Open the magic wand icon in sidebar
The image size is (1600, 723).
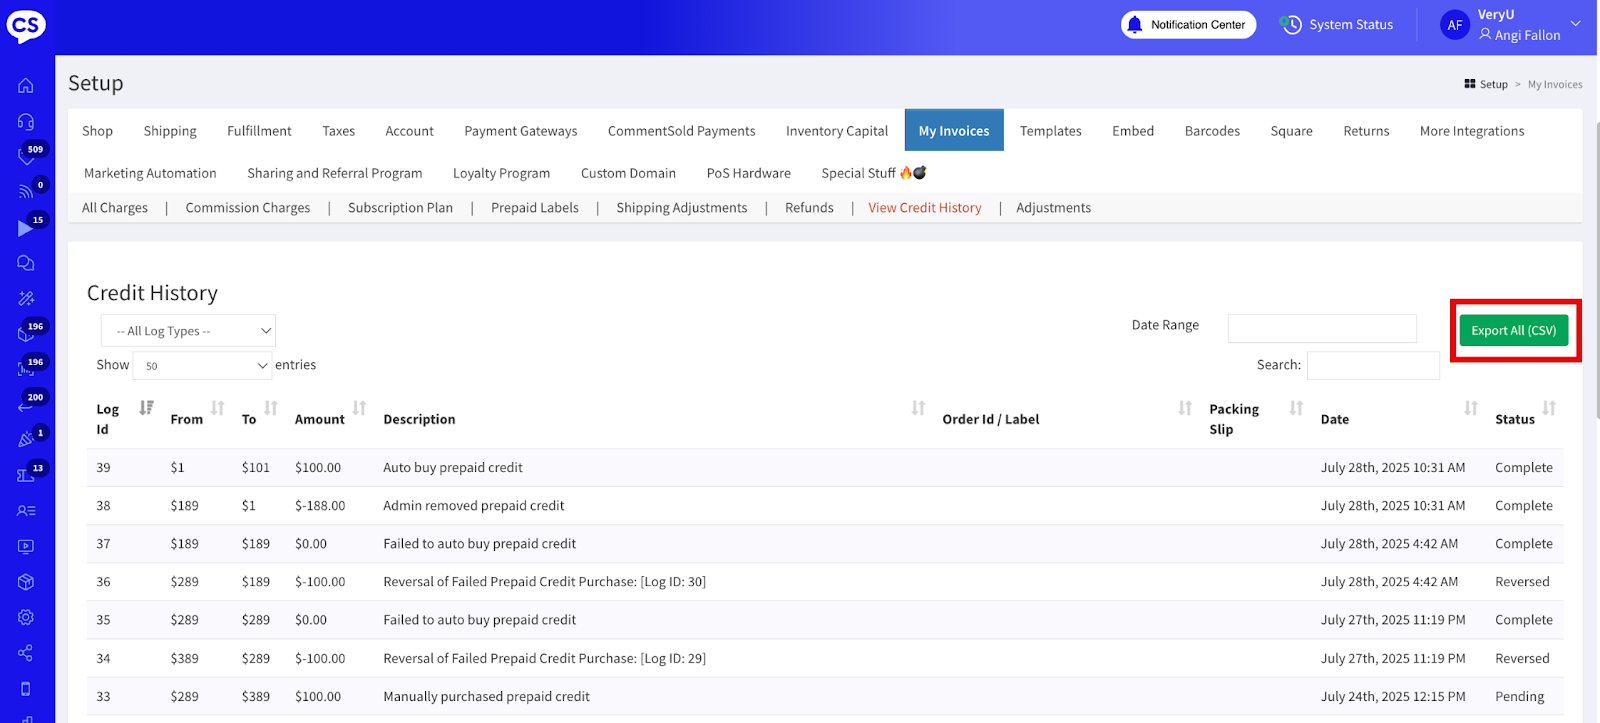26,298
